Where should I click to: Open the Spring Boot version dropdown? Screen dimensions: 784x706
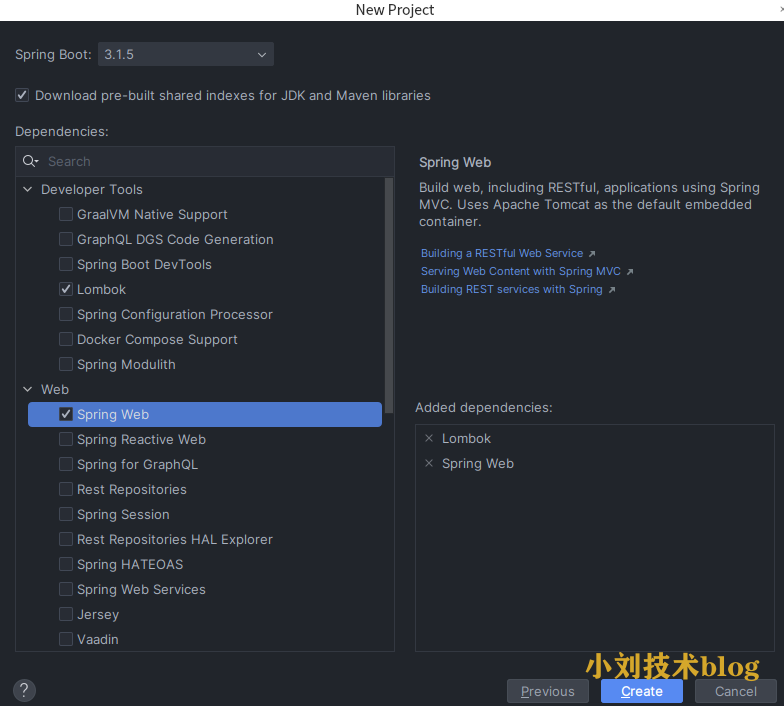pyautogui.click(x=185, y=54)
